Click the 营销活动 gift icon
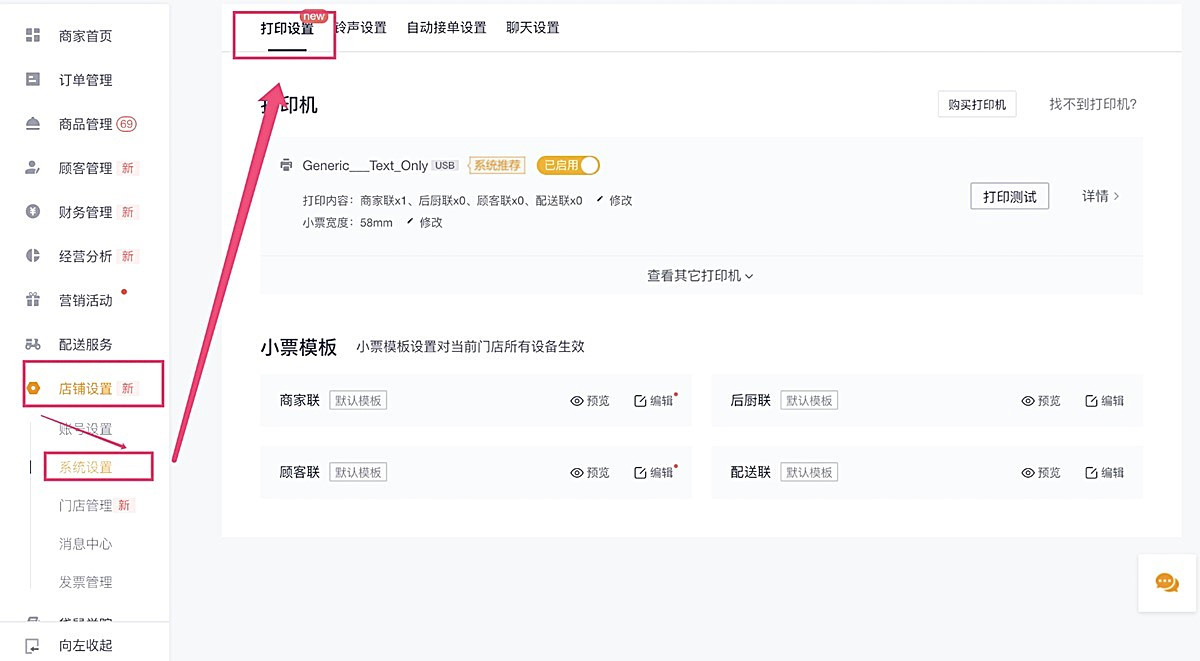 click(33, 300)
